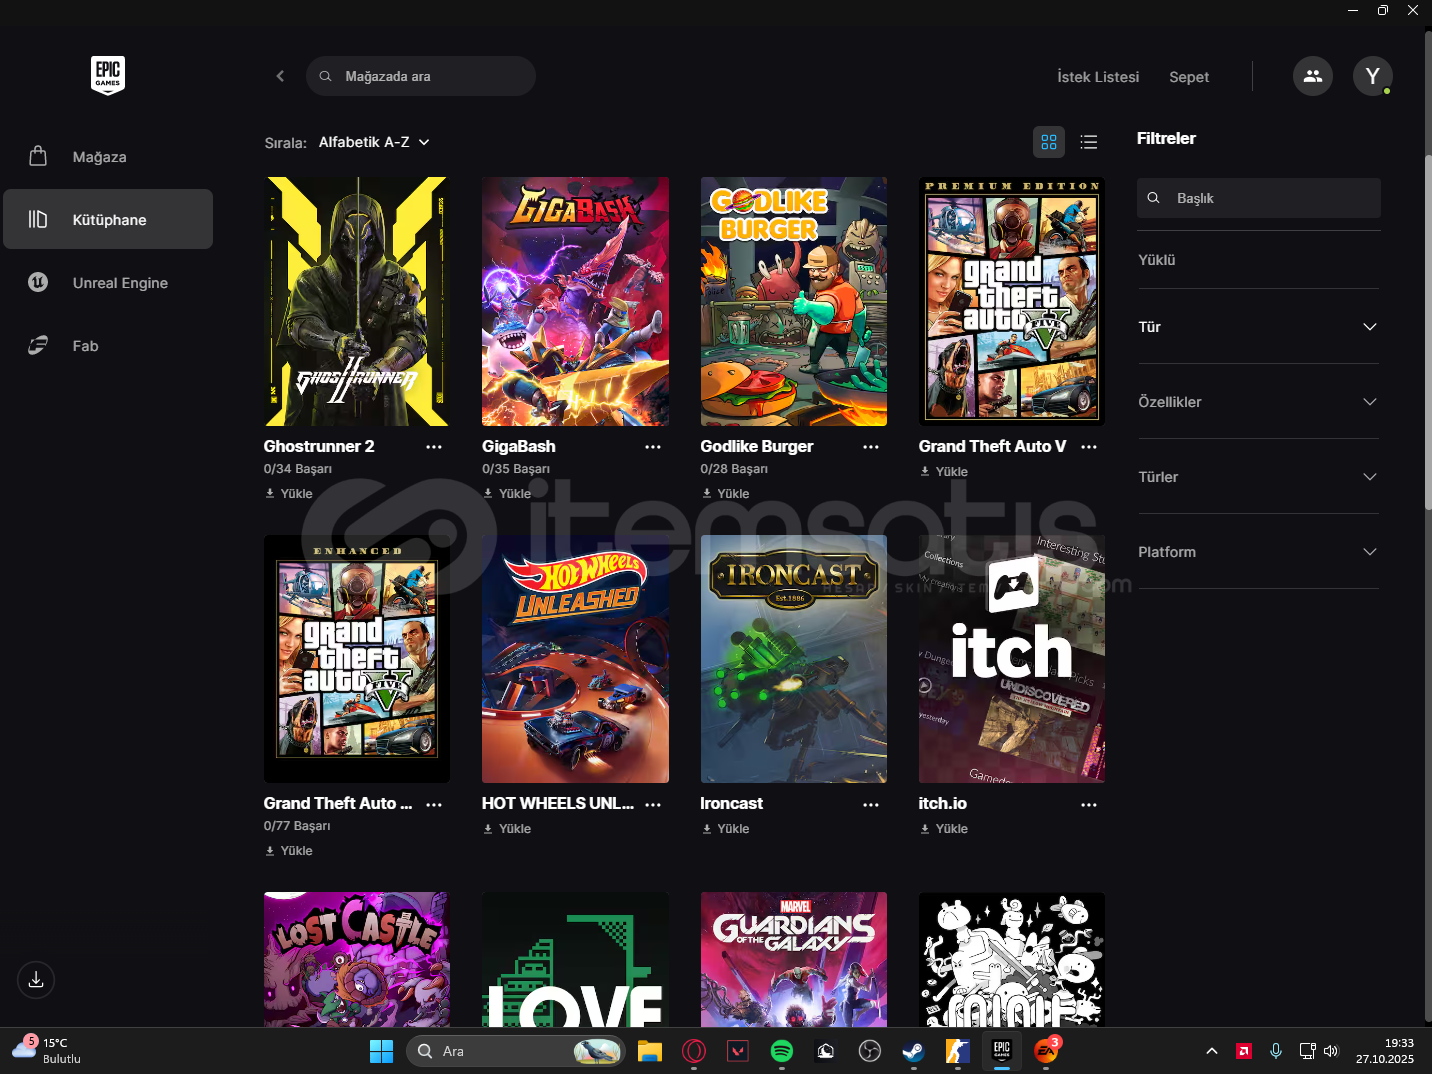Open the friends icon
The image size is (1432, 1074).
click(x=1313, y=76)
